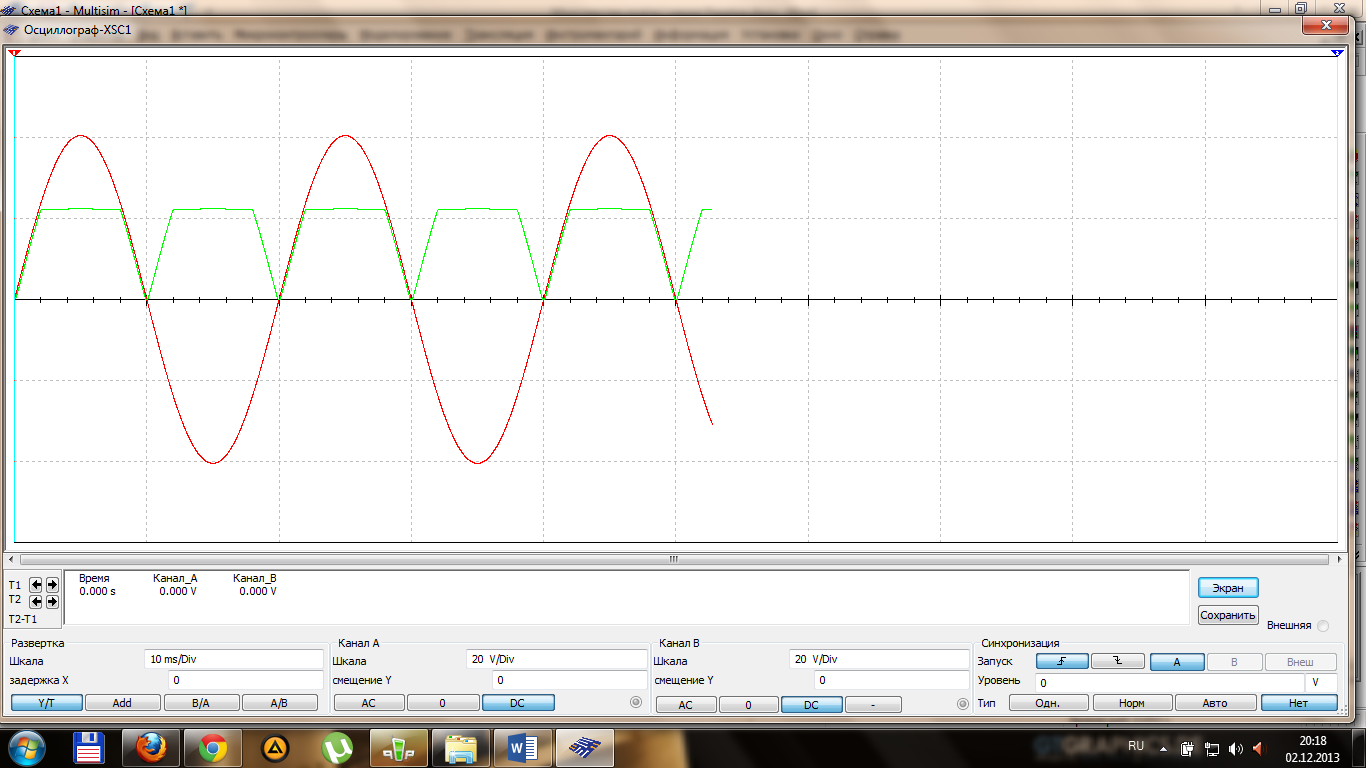Click Экран button to reverse background
The height and width of the screenshot is (768, 1366).
[1228, 588]
